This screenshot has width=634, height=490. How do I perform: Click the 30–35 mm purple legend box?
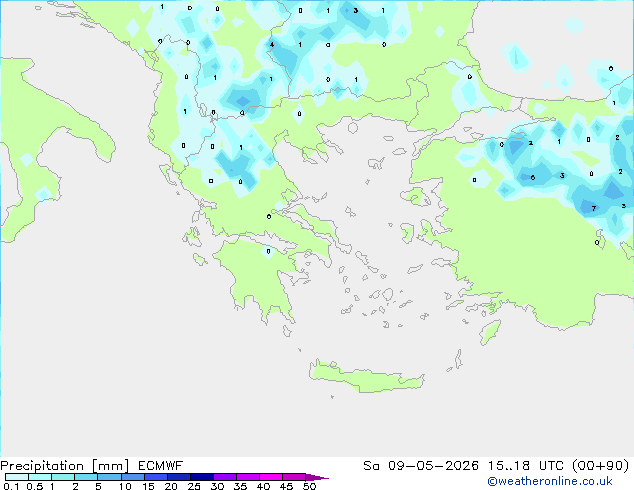click(225, 477)
